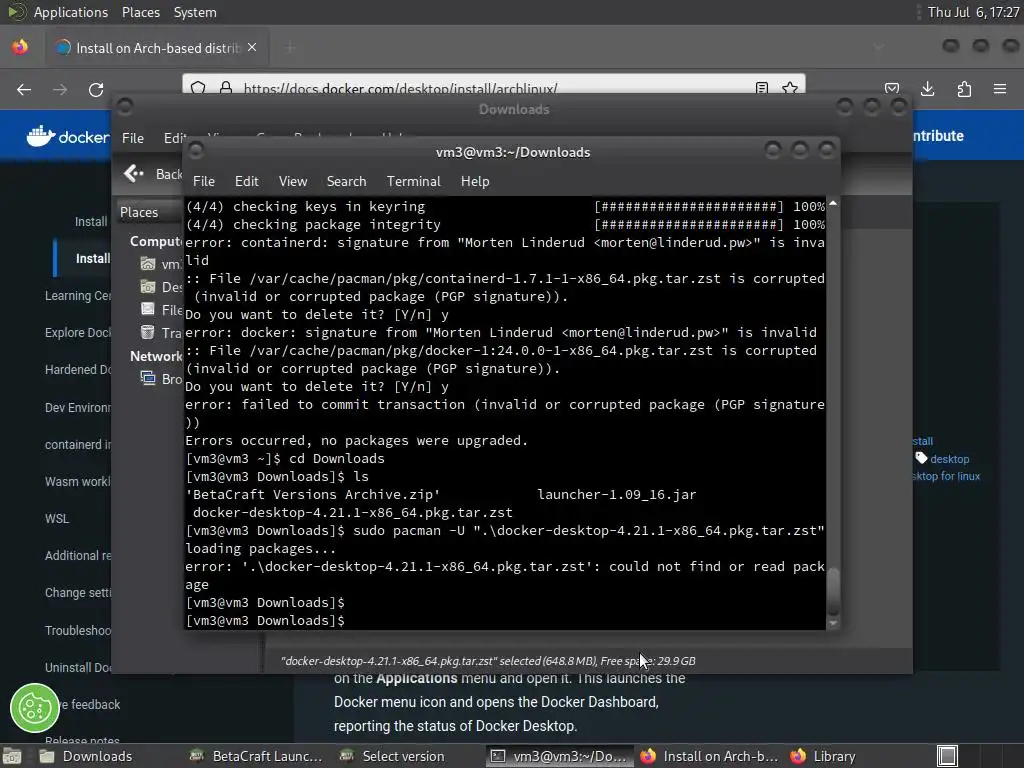
Task: Select the Desktop folder icon in sidebar
Action: 148,287
